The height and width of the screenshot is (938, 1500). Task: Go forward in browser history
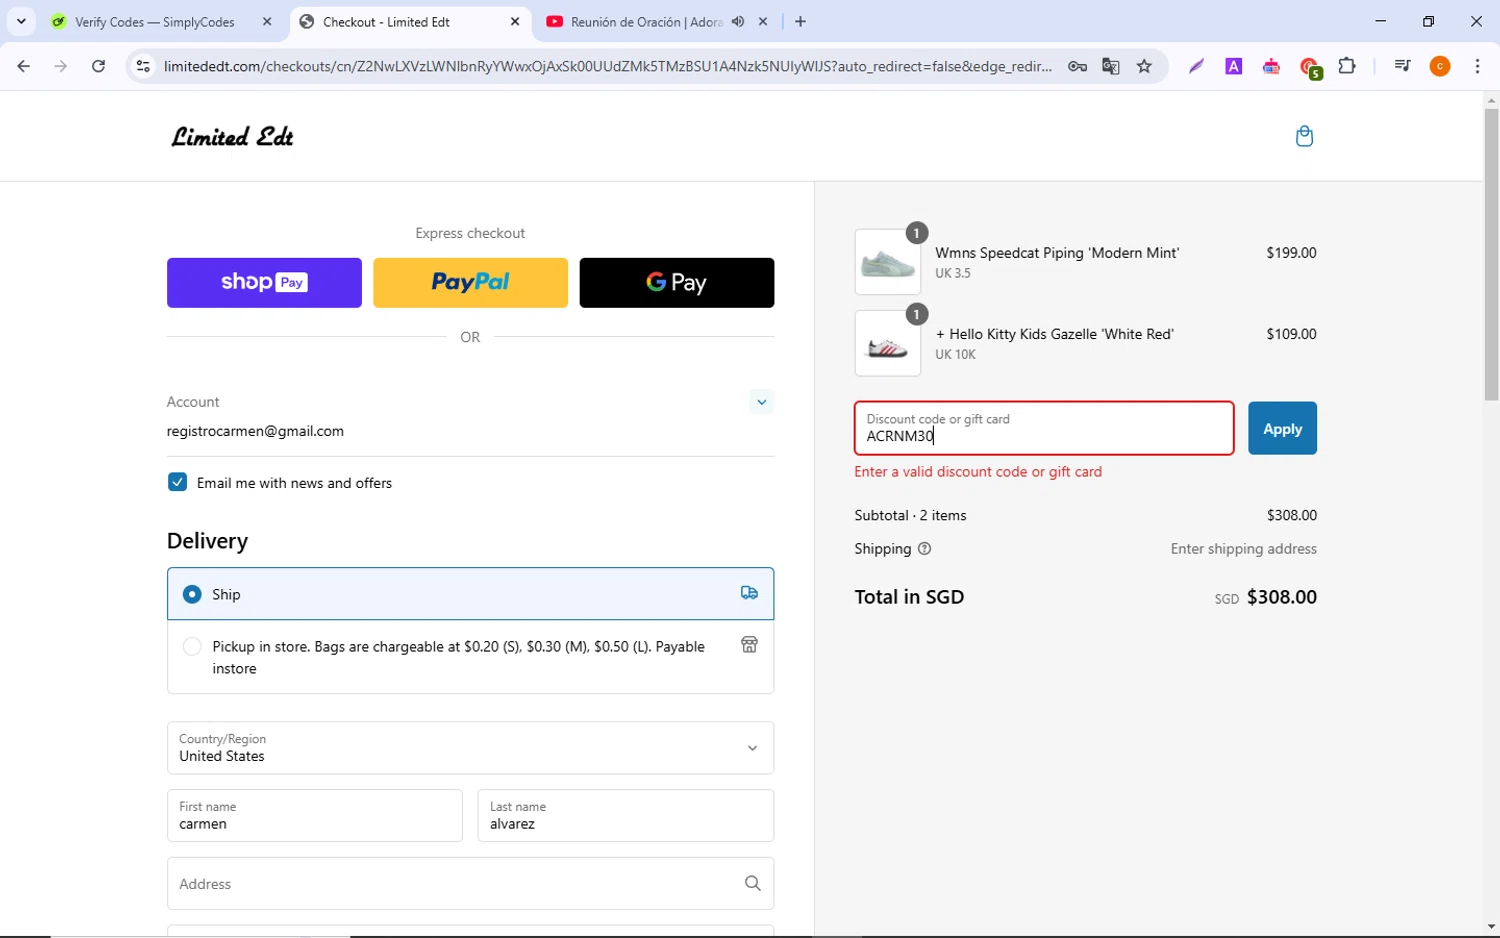coord(61,67)
